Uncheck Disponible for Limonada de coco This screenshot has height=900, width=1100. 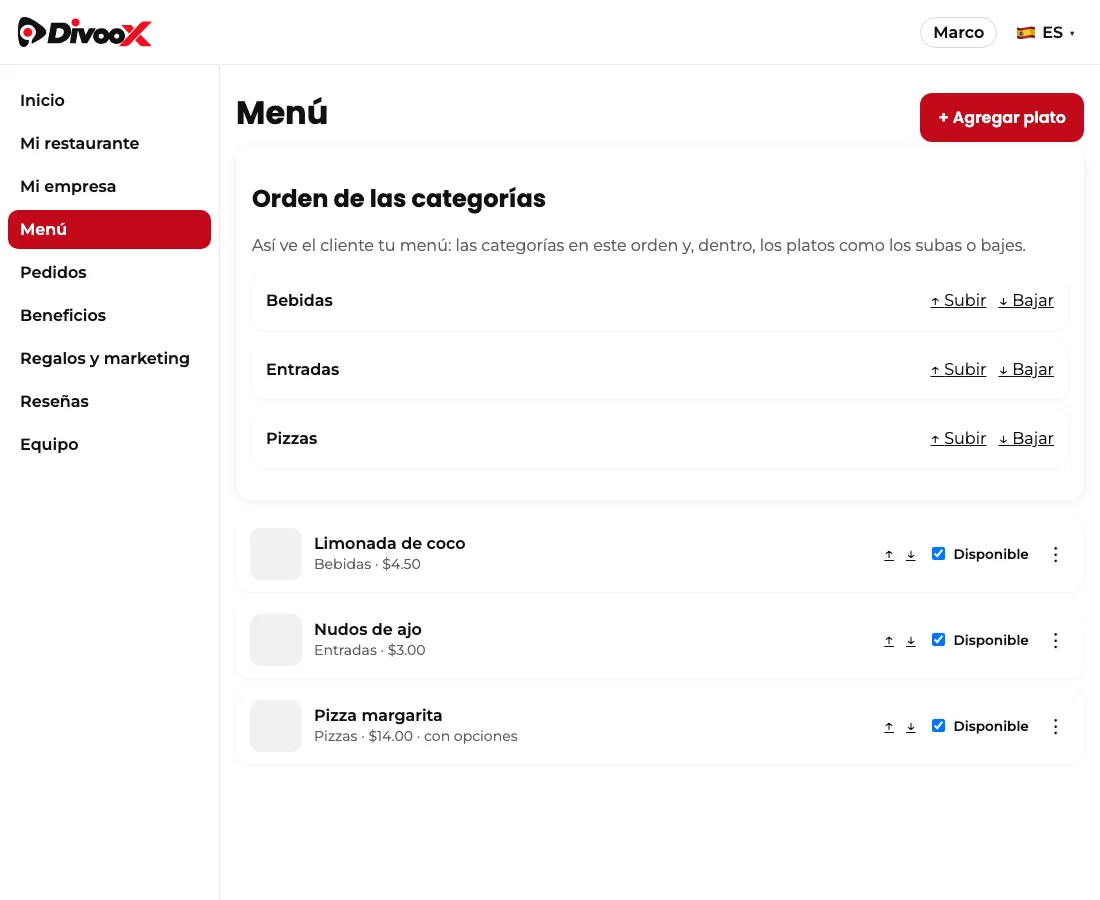[938, 553]
